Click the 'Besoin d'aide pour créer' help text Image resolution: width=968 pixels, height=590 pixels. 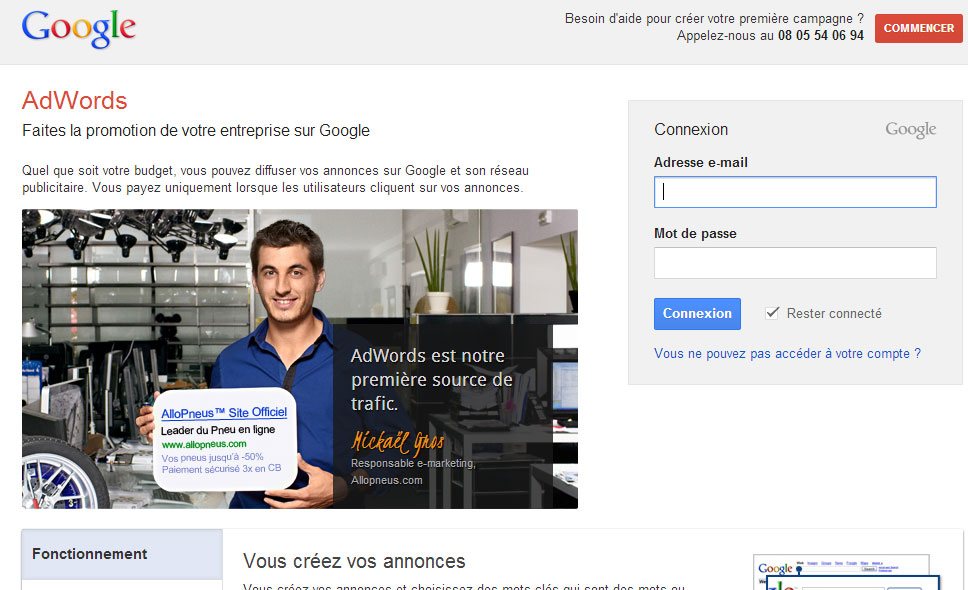click(714, 19)
